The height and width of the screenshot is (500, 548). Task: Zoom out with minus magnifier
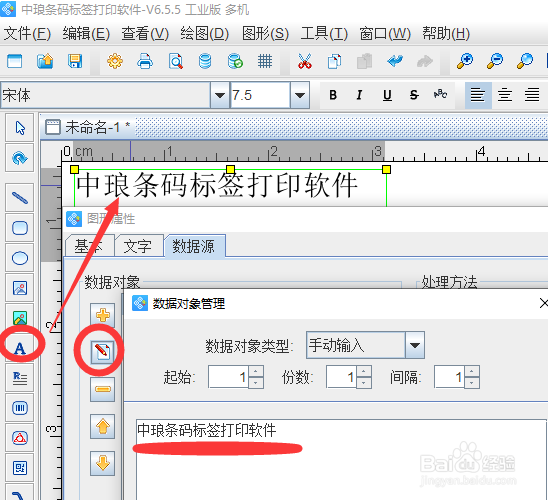[x=495, y=61]
